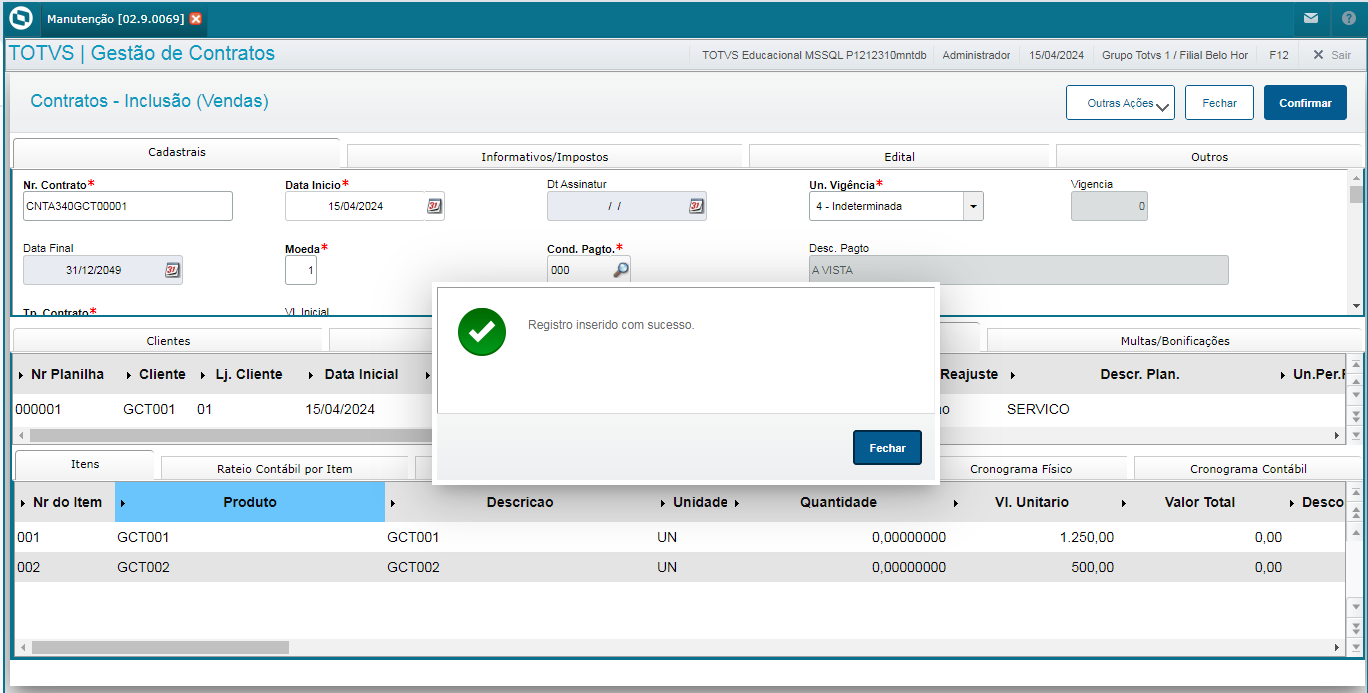
Task: Click Grupo Totvs 1 / Filial label
Action: coord(1175,55)
